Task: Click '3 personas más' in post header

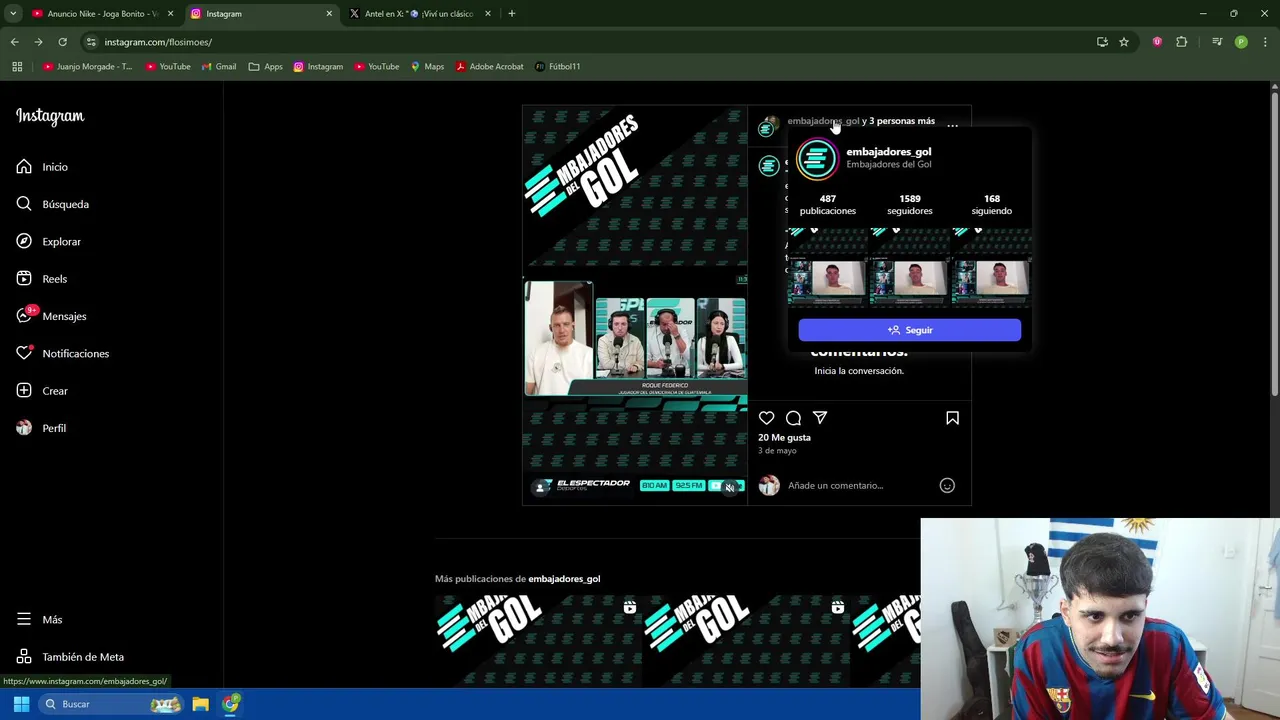Action: (902, 121)
